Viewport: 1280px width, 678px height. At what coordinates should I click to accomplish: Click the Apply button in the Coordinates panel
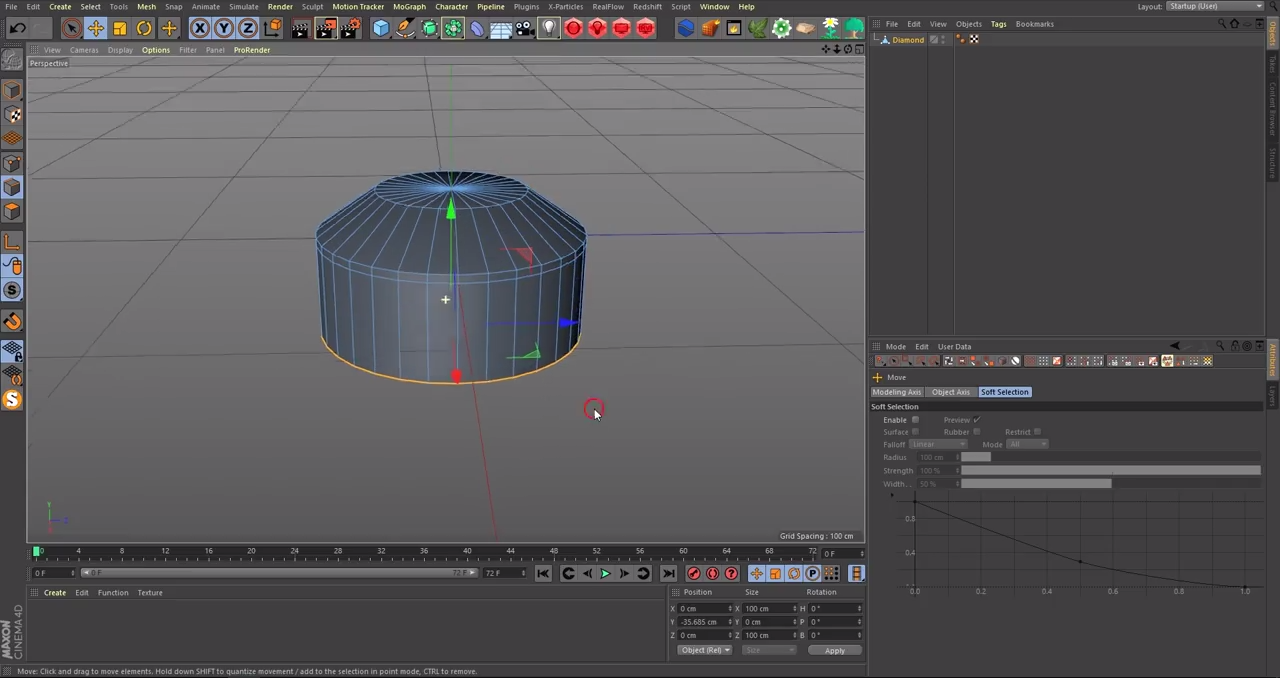[x=835, y=650]
